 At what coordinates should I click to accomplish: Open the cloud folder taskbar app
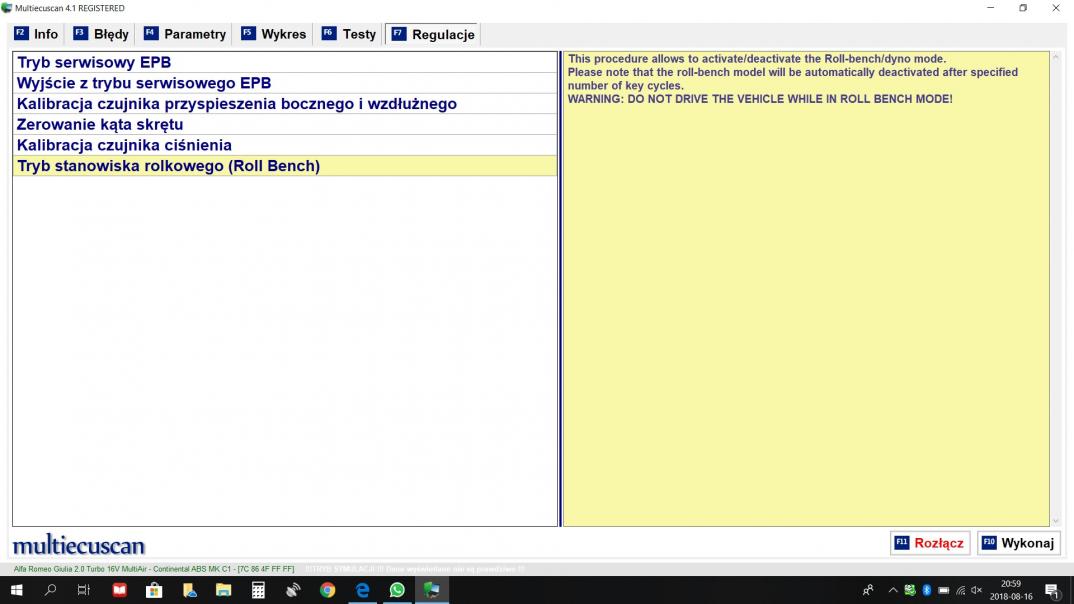click(189, 590)
